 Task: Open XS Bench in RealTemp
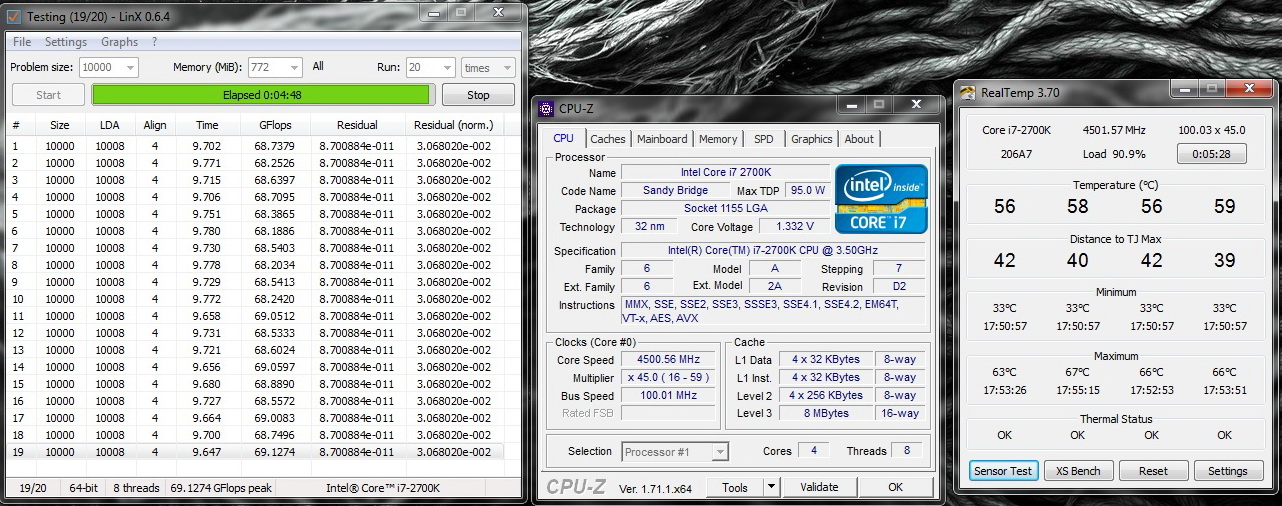[1078, 471]
